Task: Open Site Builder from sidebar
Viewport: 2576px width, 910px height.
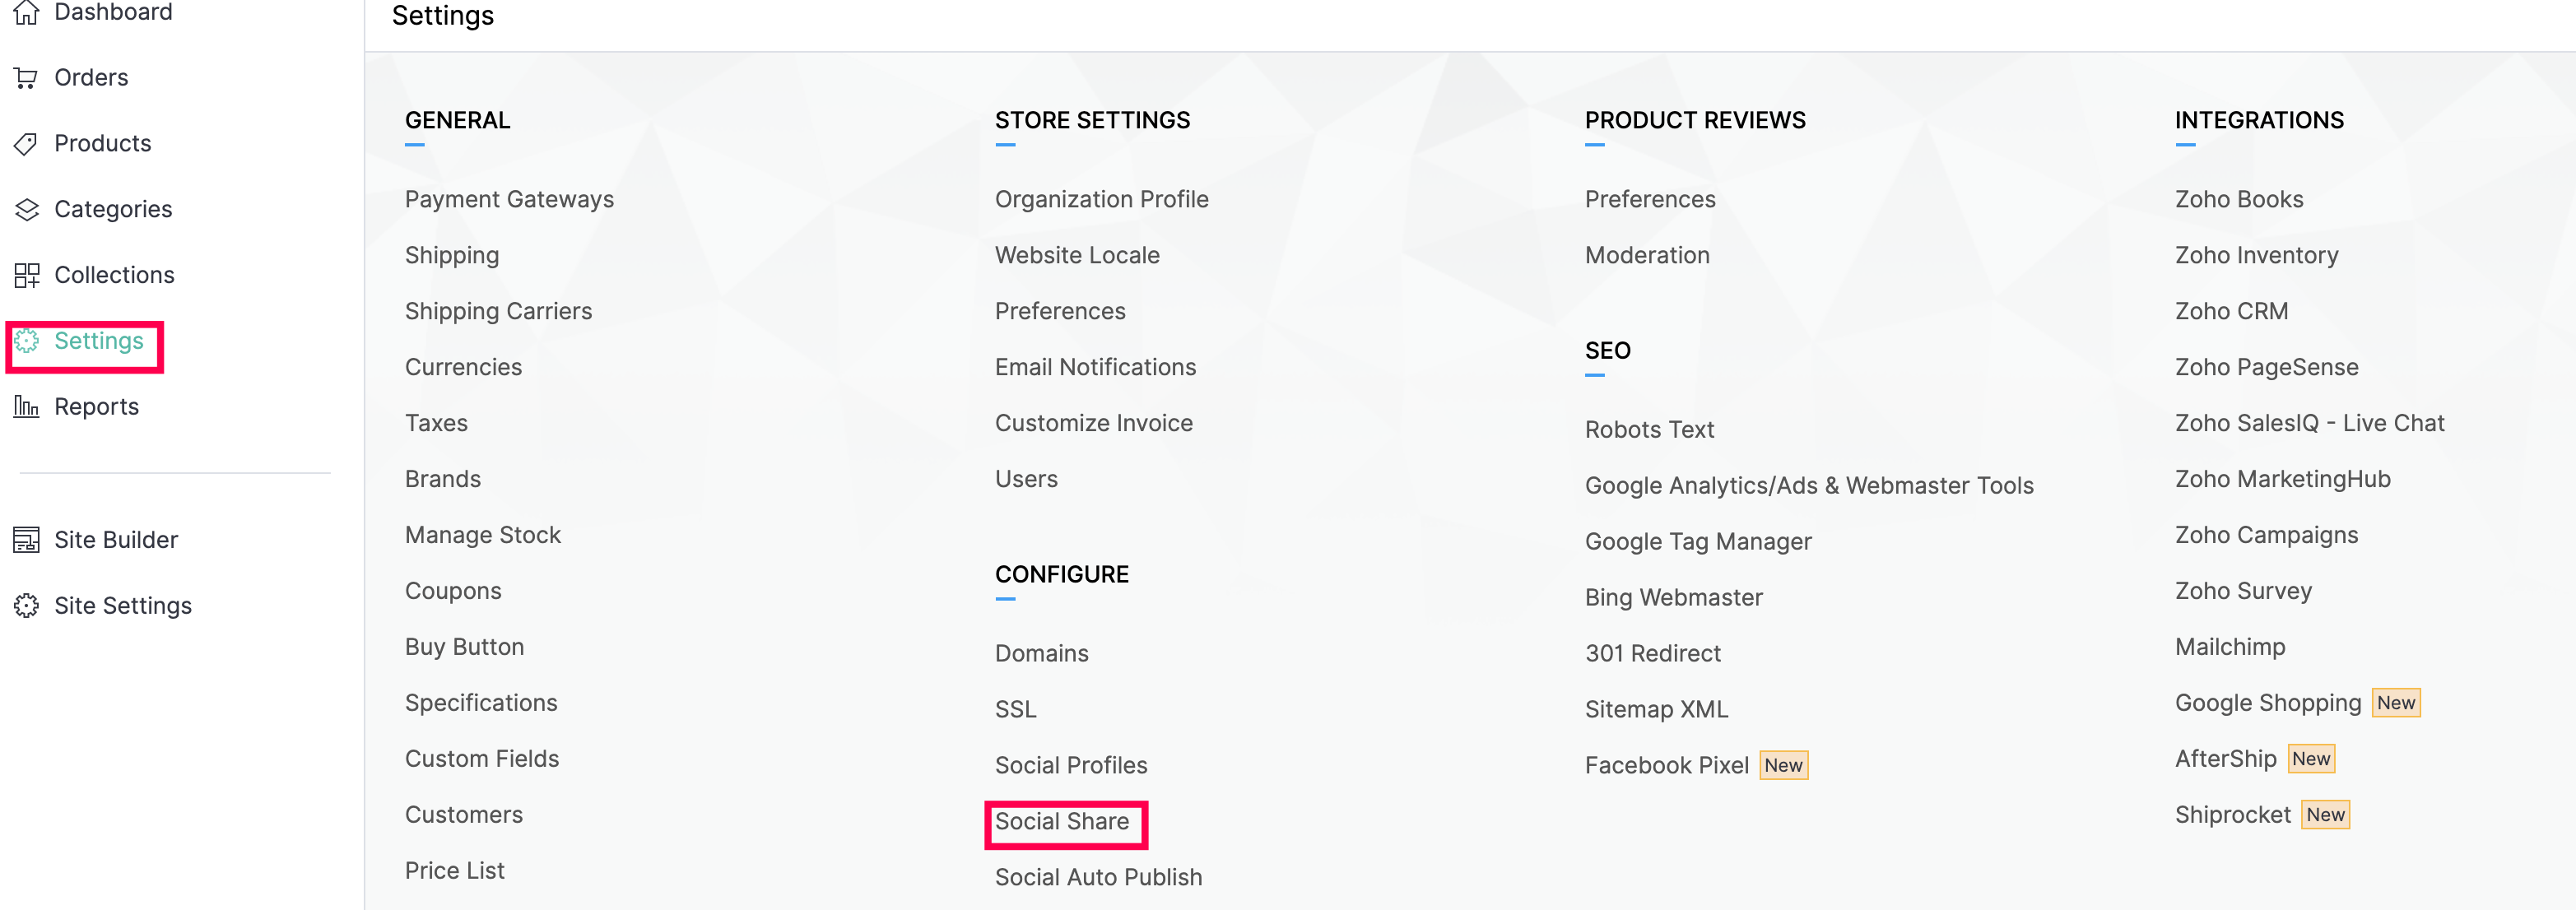Action: pyautogui.click(x=116, y=540)
